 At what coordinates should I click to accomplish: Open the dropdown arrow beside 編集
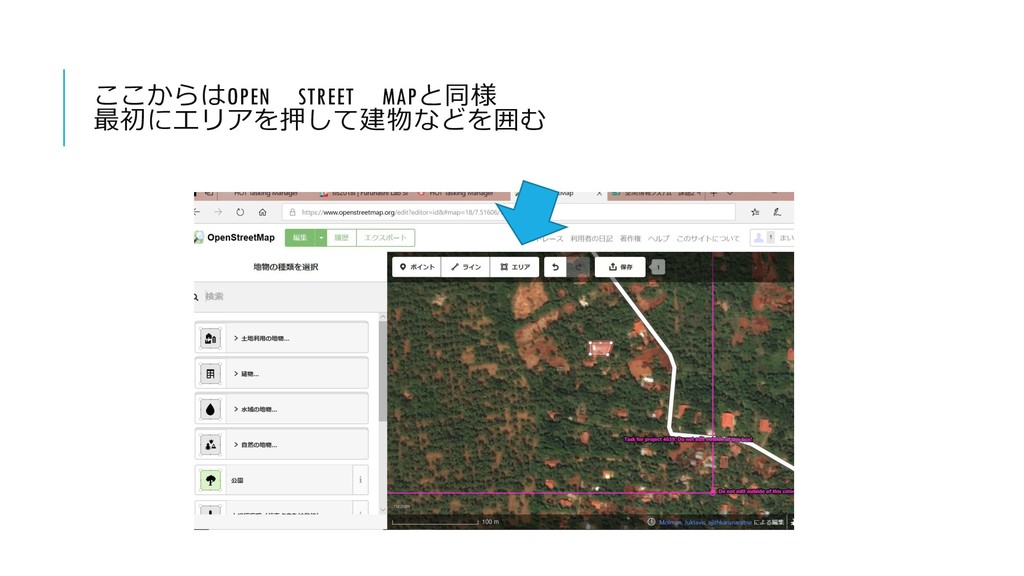pyautogui.click(x=321, y=238)
